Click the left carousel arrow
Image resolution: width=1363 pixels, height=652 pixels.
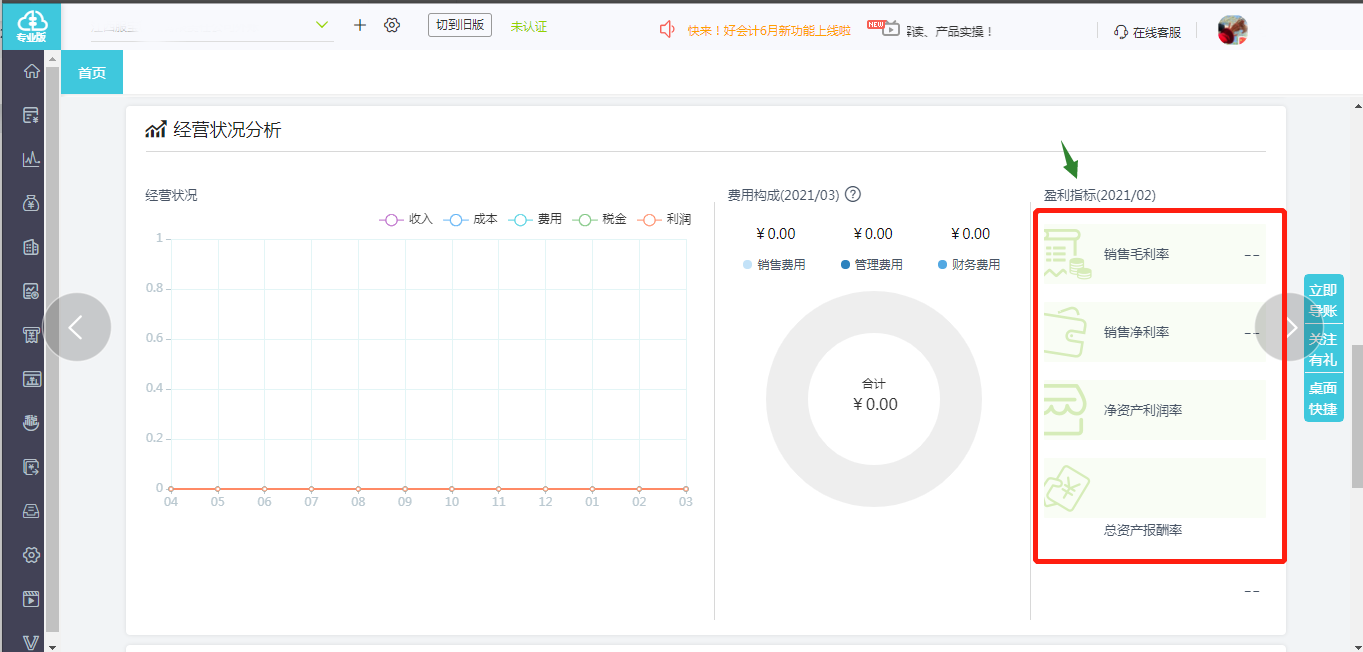[77, 327]
